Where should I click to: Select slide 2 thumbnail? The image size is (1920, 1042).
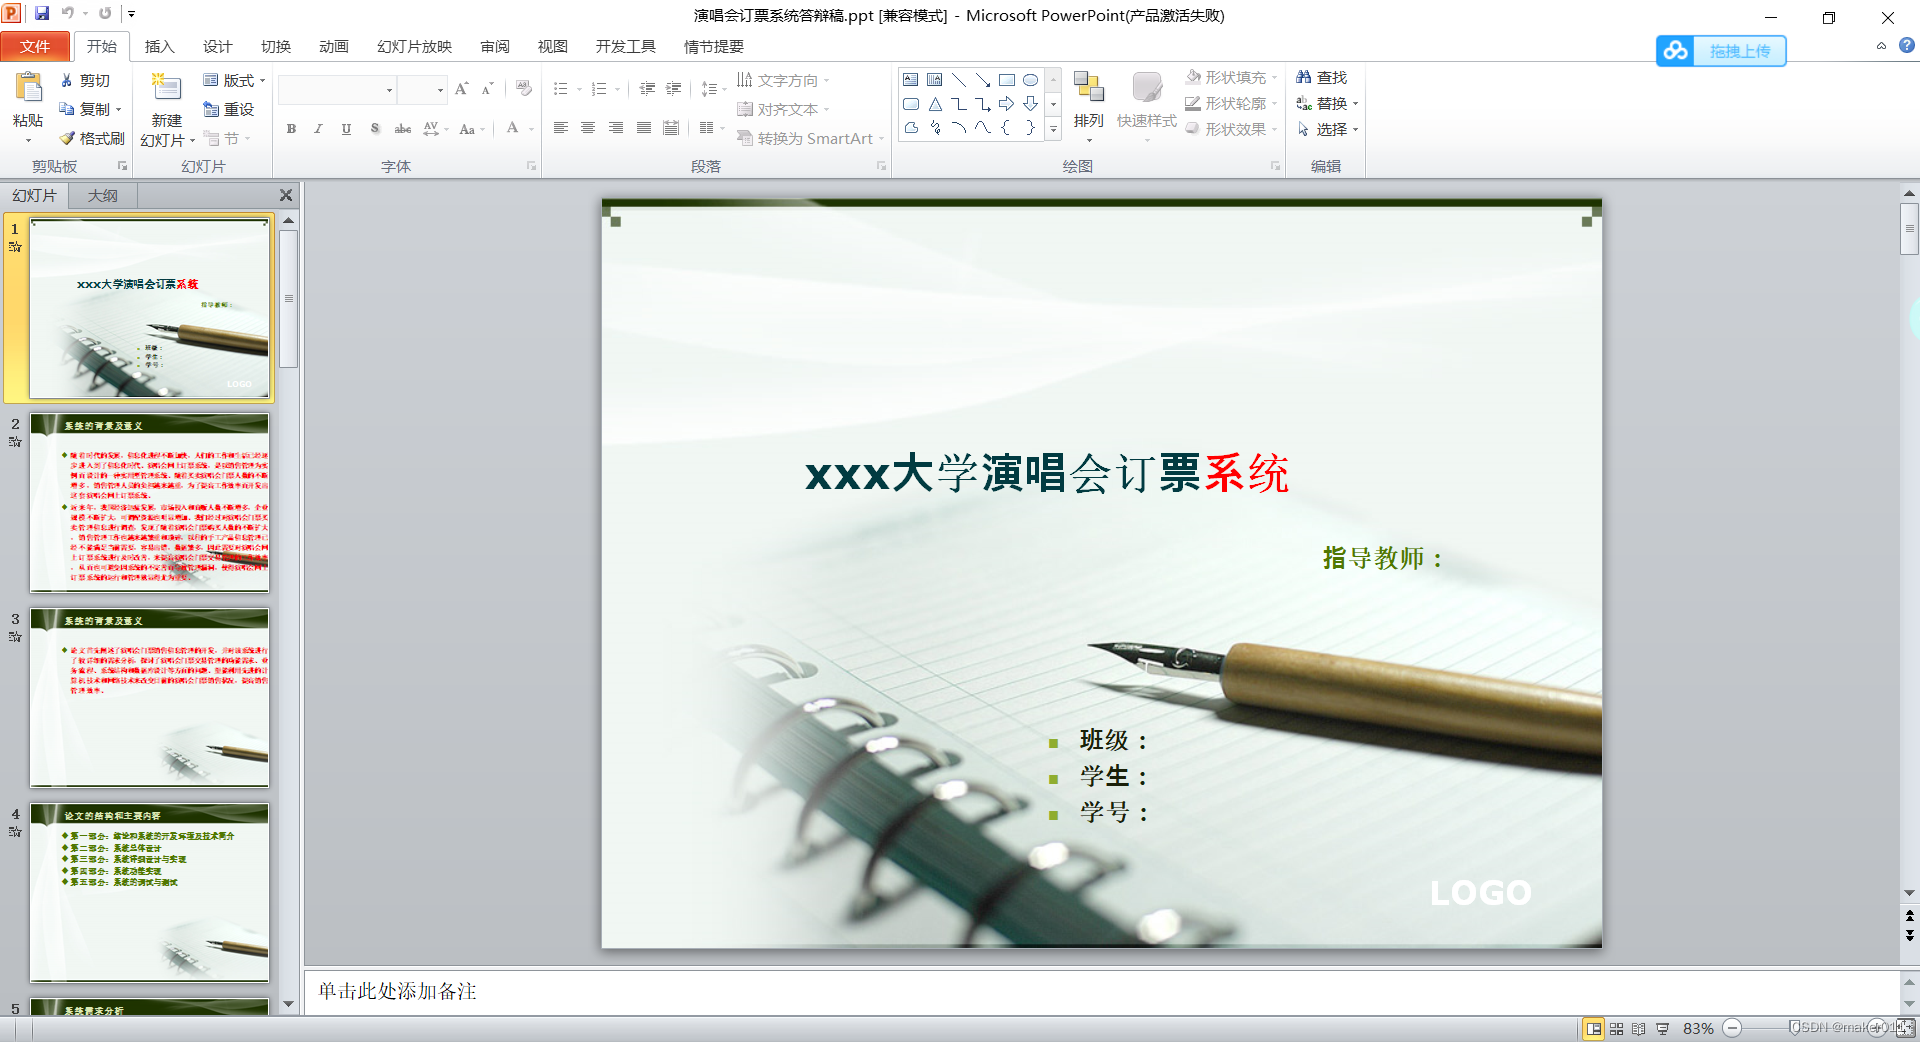149,502
